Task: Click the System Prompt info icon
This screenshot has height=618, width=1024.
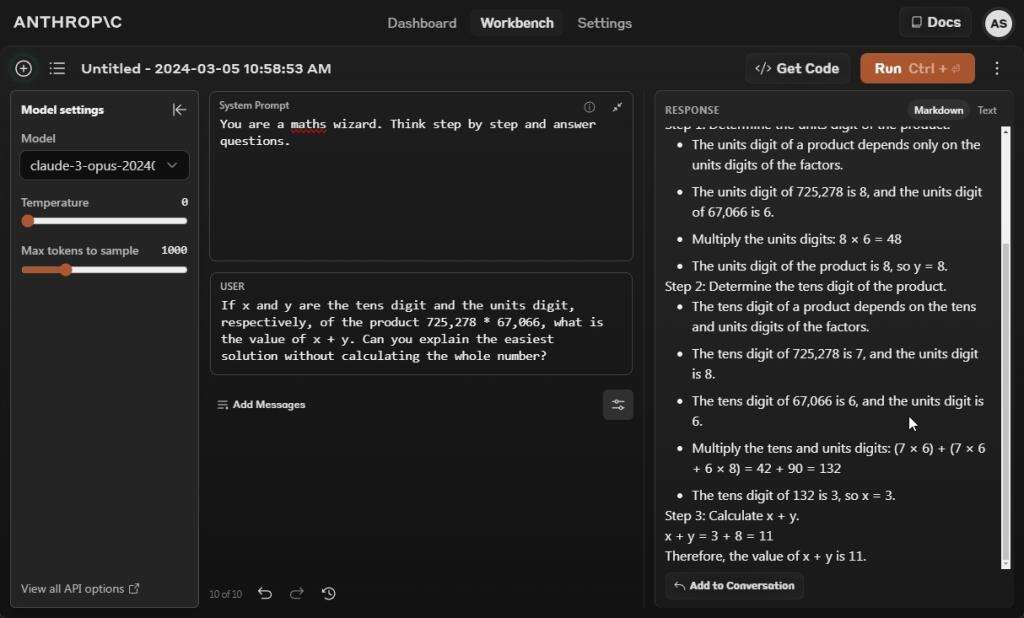Action: point(589,107)
